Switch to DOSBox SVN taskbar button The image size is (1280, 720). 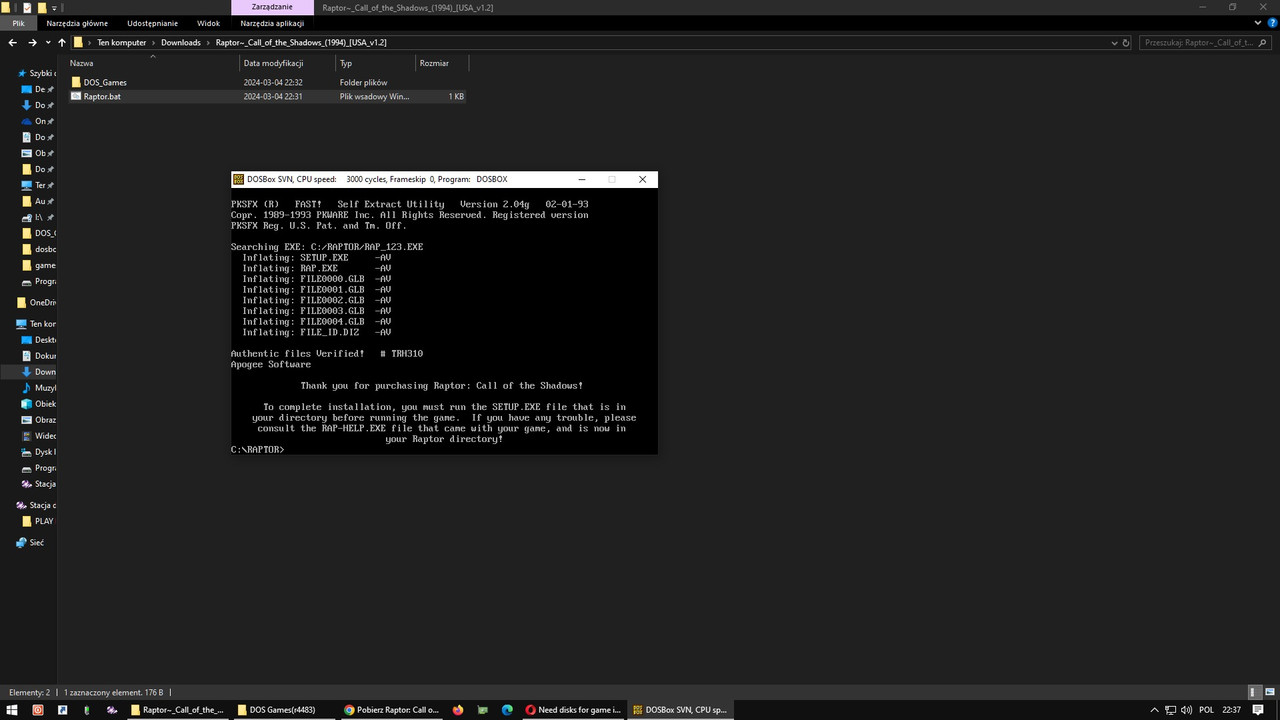(680, 710)
